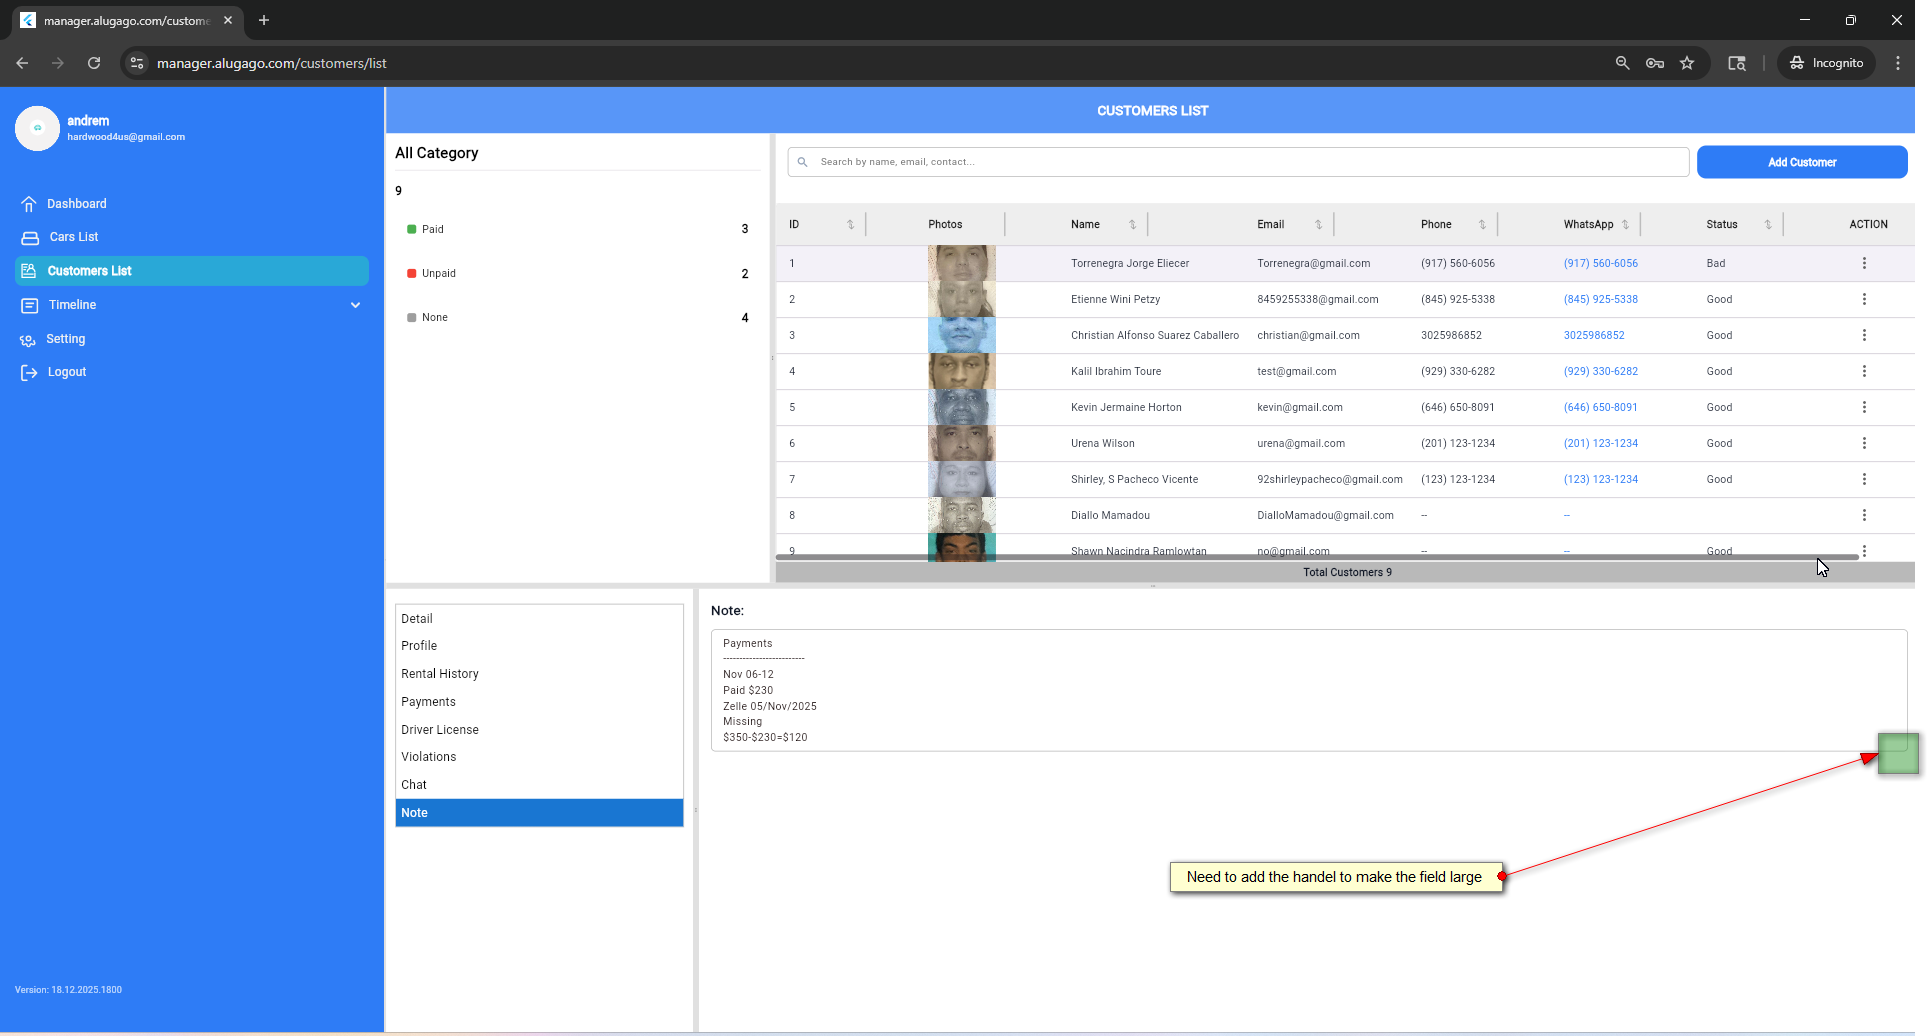Open three-dot action menu for Kalil Ibrahim Toure

[1863, 372]
